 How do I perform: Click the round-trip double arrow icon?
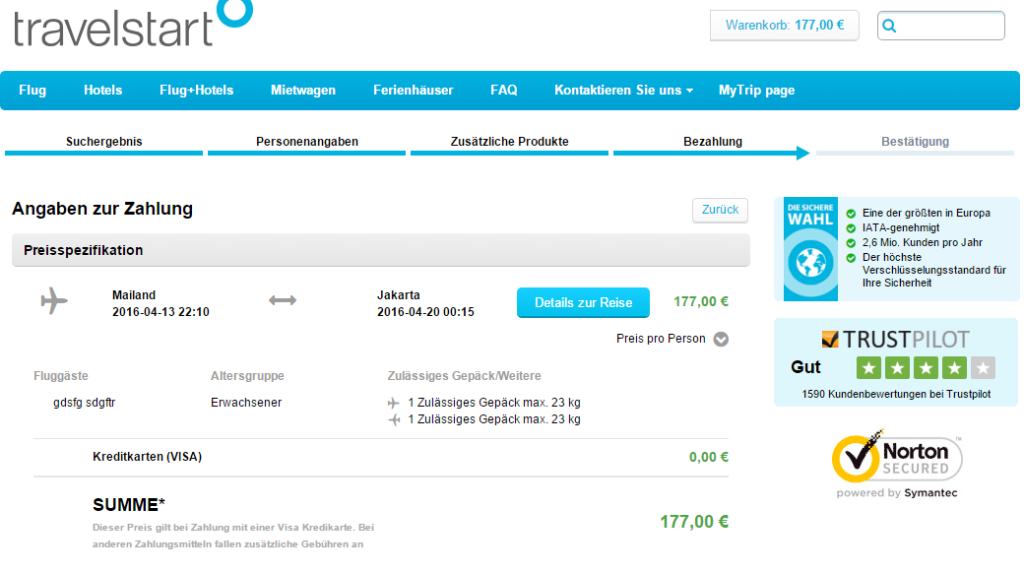coord(282,300)
